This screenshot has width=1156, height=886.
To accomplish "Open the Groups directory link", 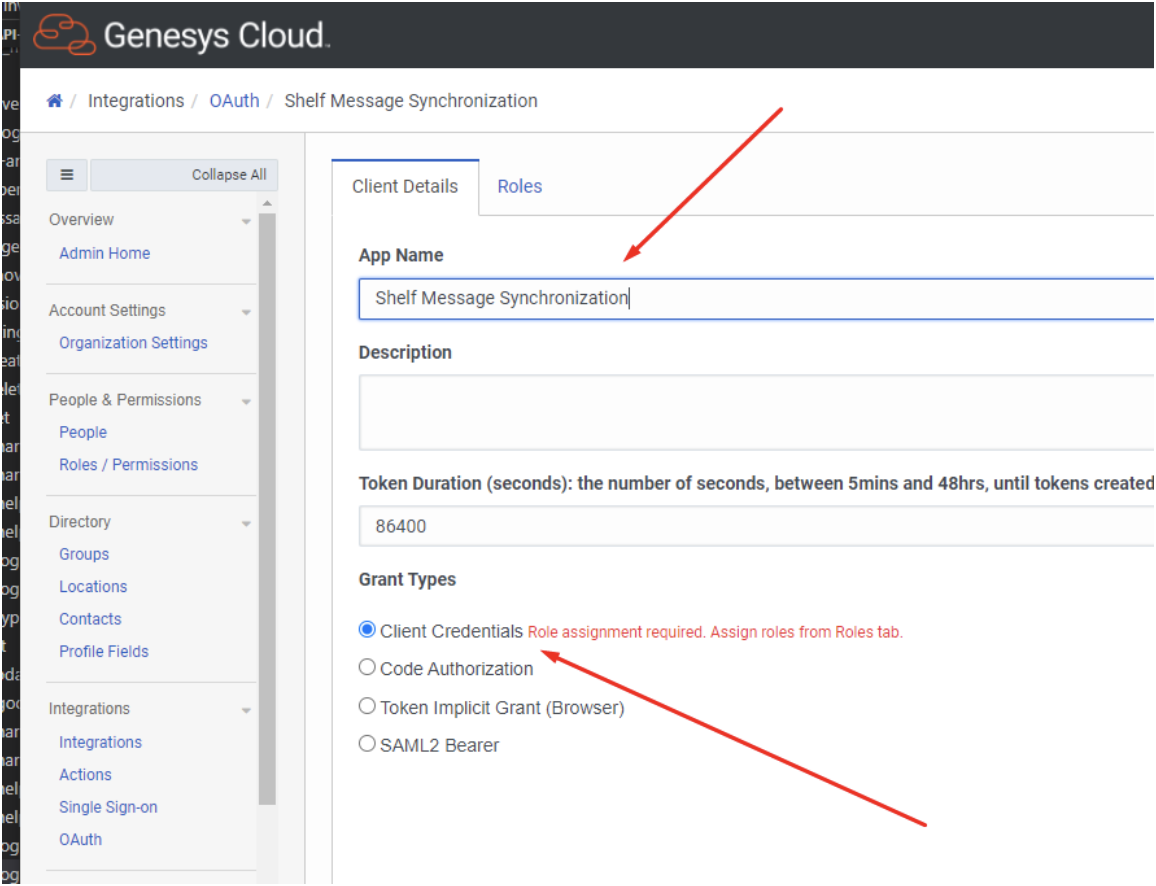I will [x=84, y=554].
